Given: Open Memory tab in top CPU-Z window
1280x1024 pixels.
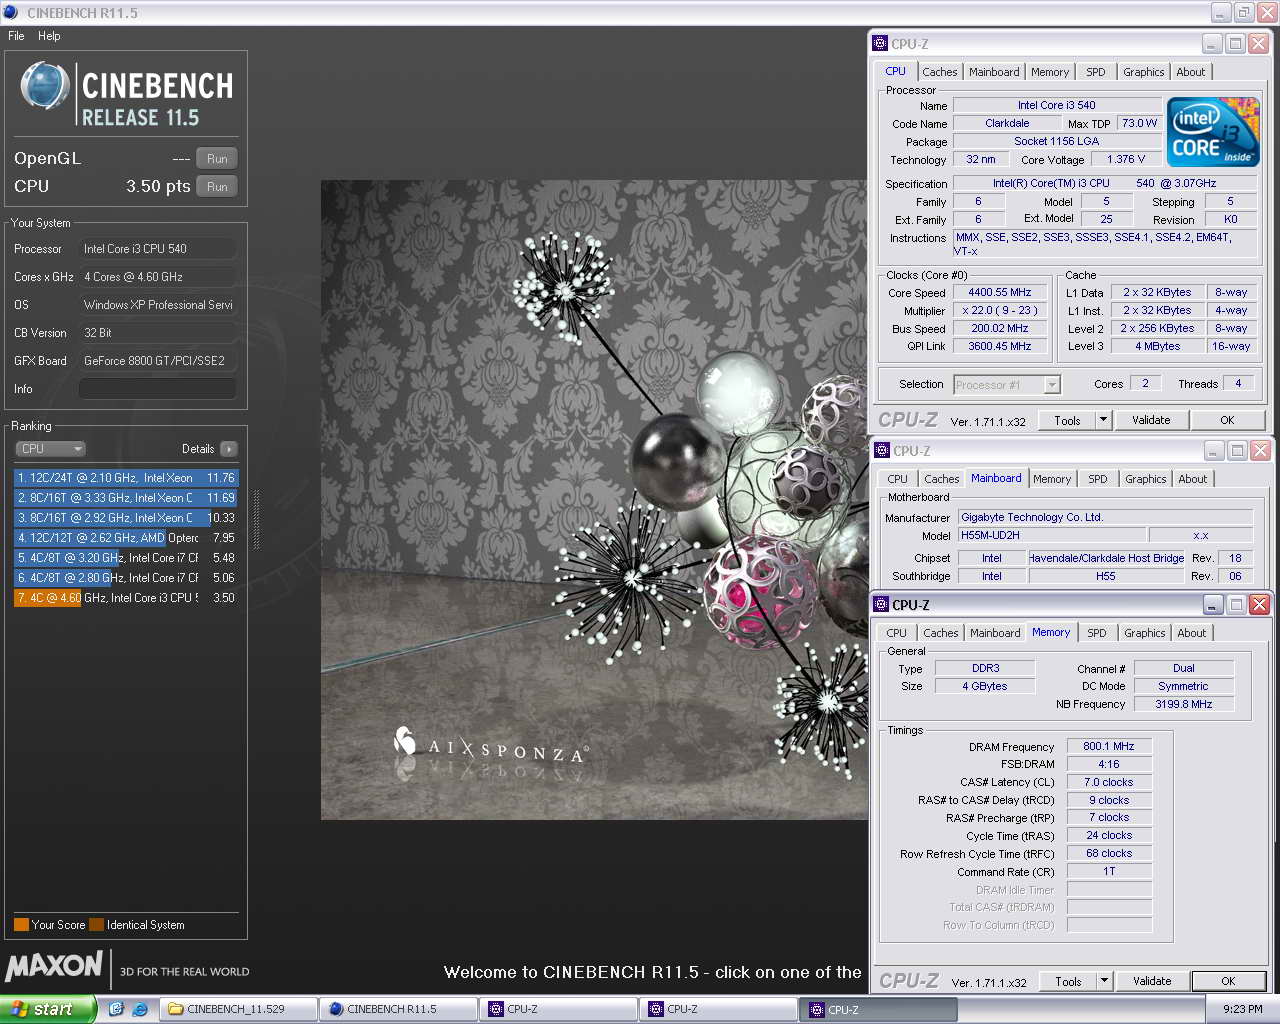Looking at the screenshot, I should 1050,72.
